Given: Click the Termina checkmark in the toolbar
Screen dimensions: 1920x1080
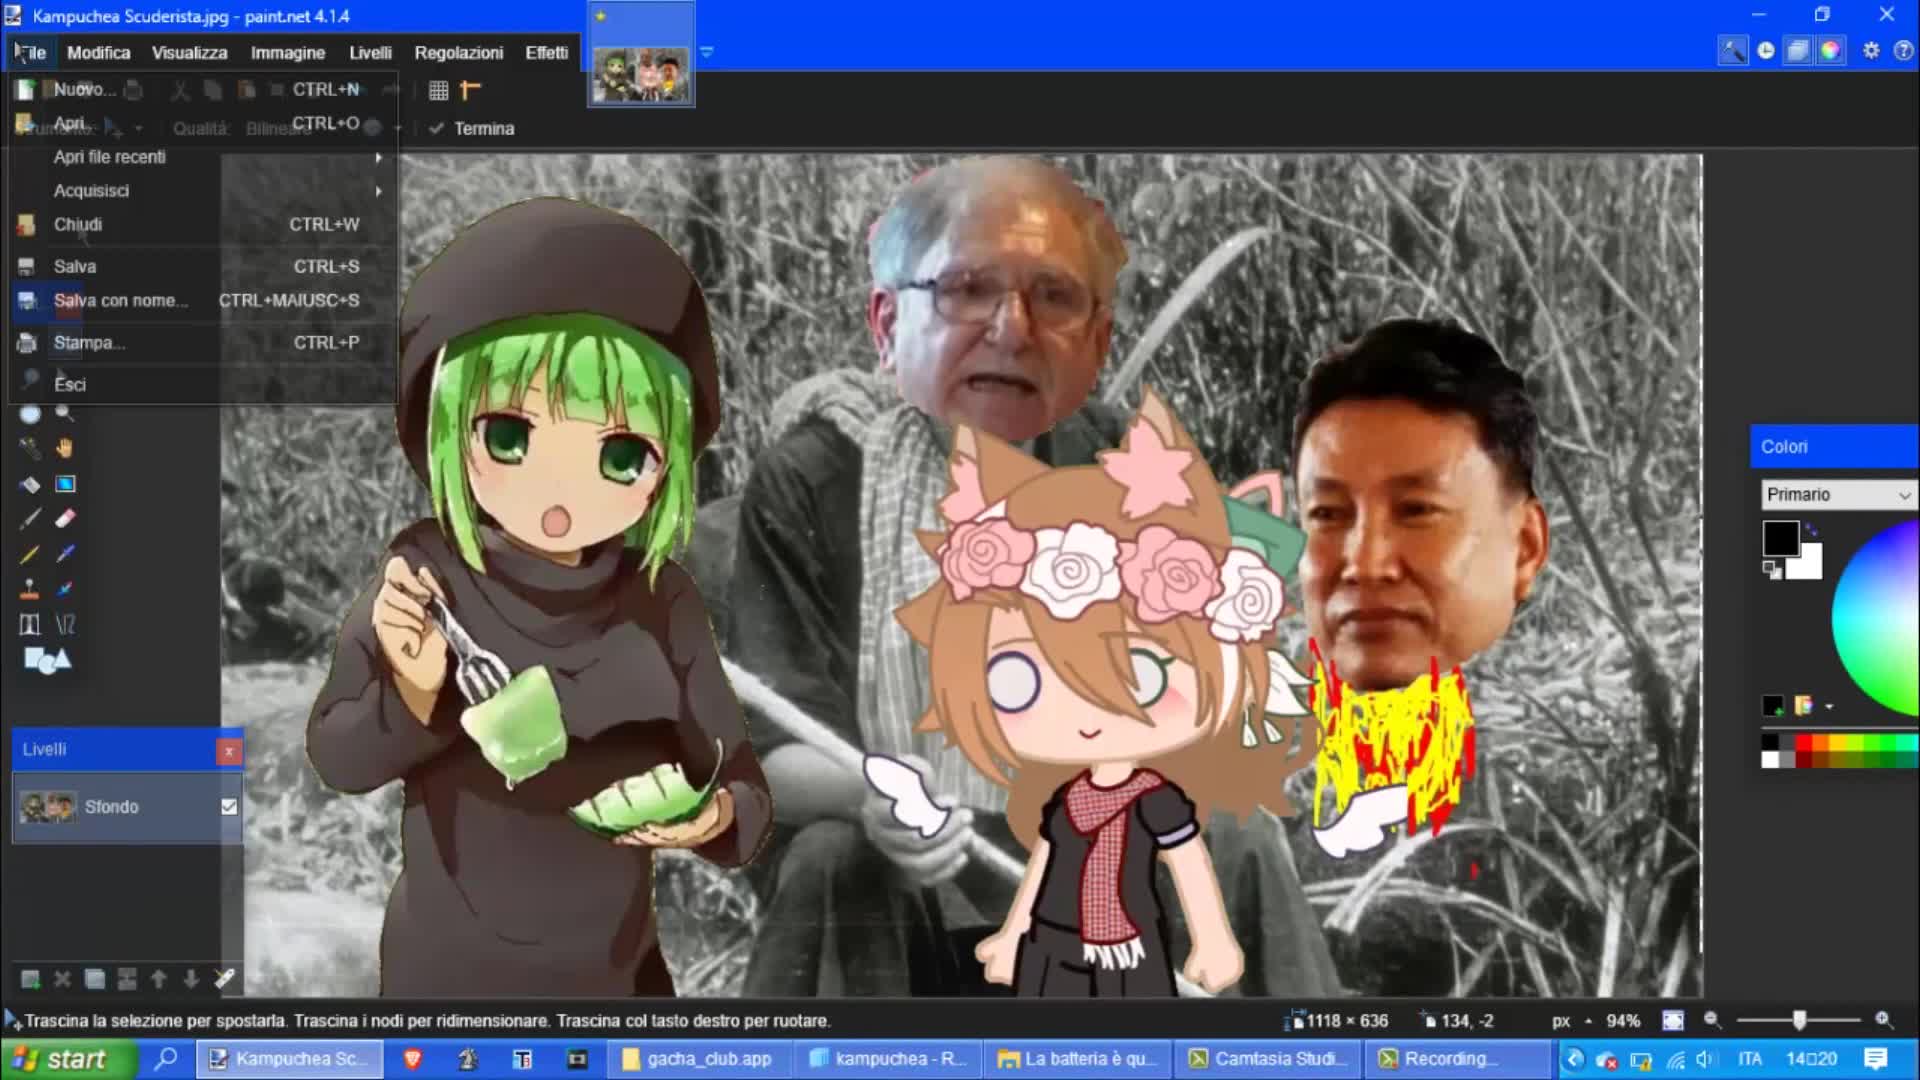Looking at the screenshot, I should click(x=436, y=128).
